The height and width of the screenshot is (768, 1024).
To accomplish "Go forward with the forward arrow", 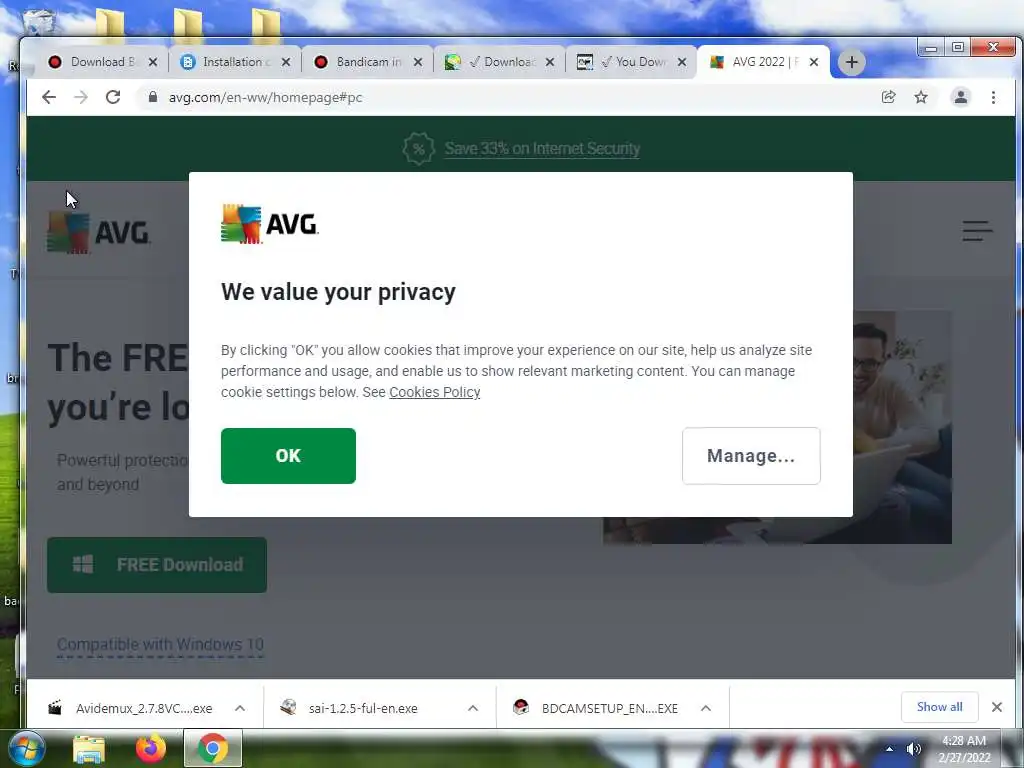I will [x=80, y=97].
